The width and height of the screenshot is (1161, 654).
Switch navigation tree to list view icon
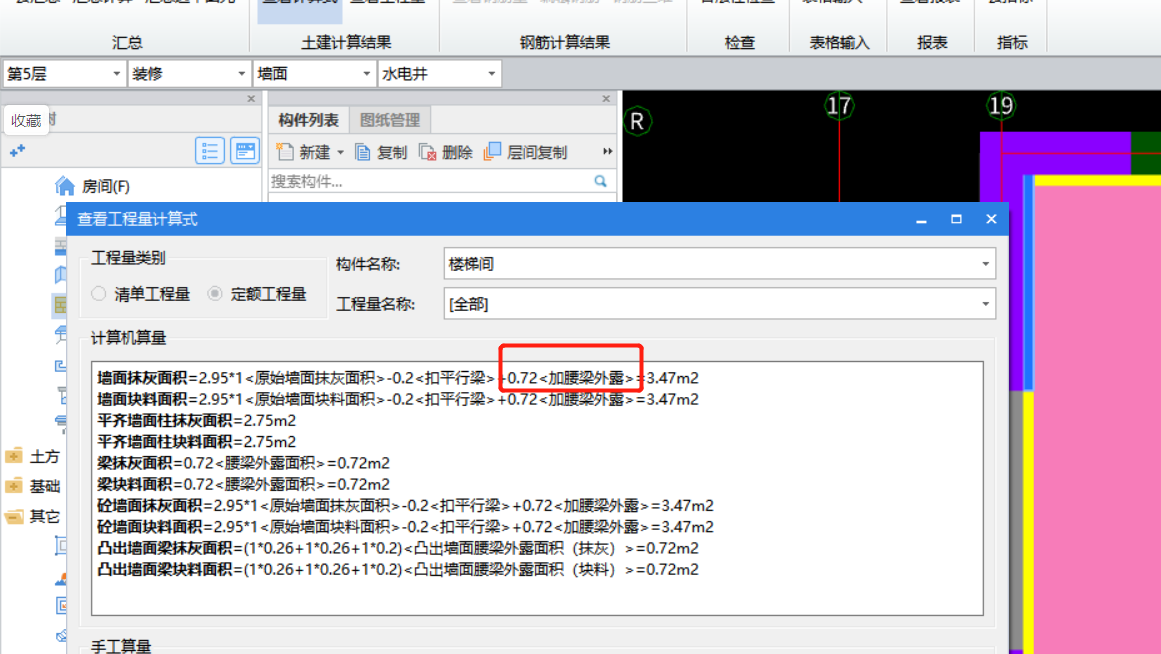(x=210, y=151)
